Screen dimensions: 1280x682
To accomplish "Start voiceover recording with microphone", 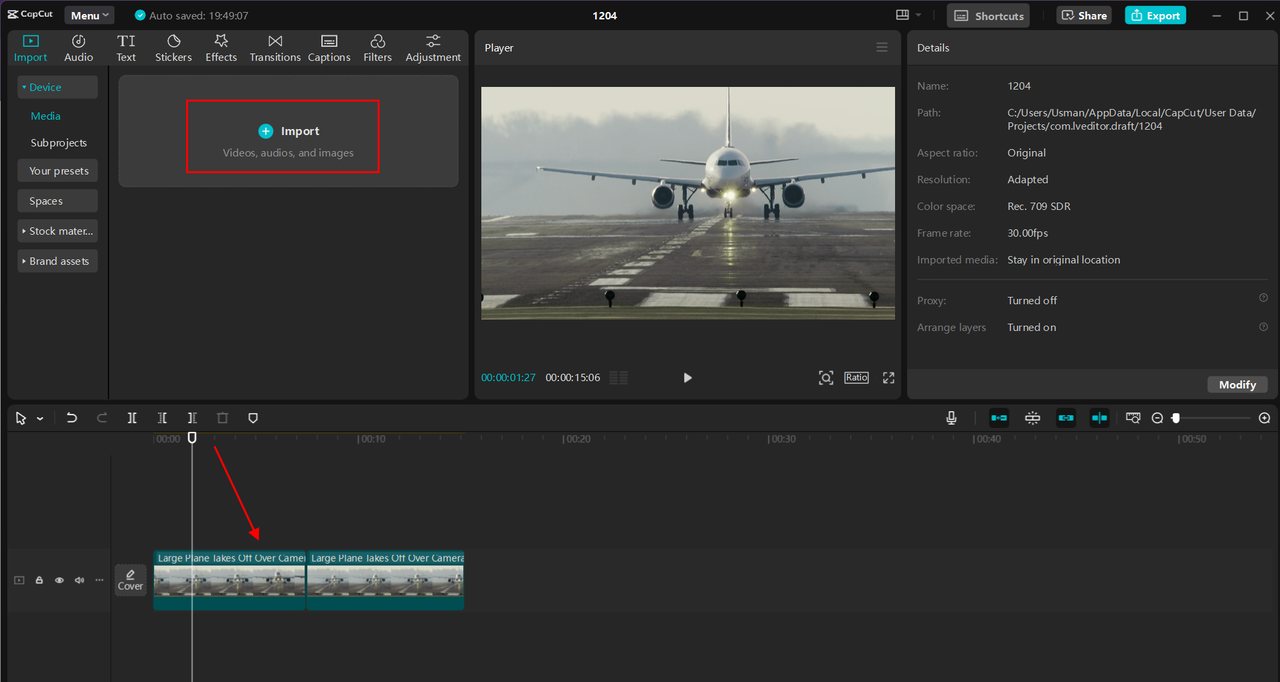I will click(952, 418).
